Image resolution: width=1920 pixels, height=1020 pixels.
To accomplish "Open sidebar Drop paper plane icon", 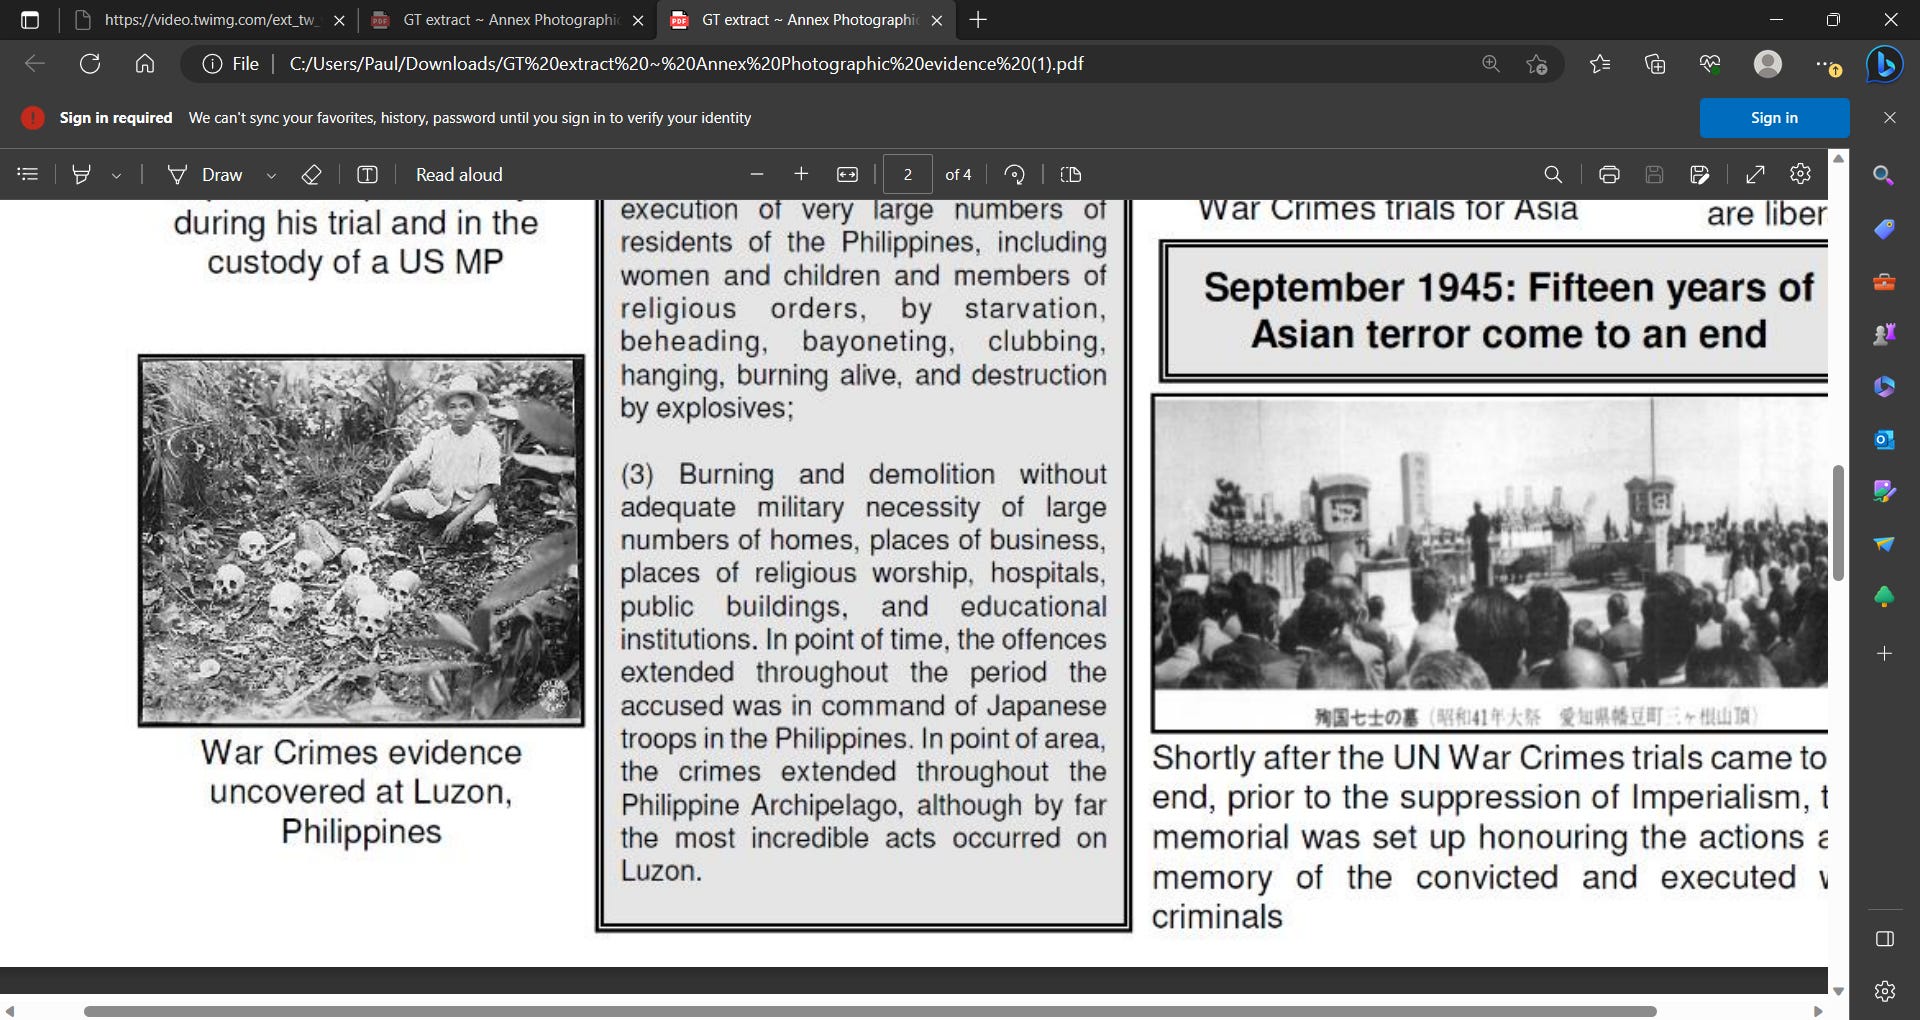I will pos(1884,544).
